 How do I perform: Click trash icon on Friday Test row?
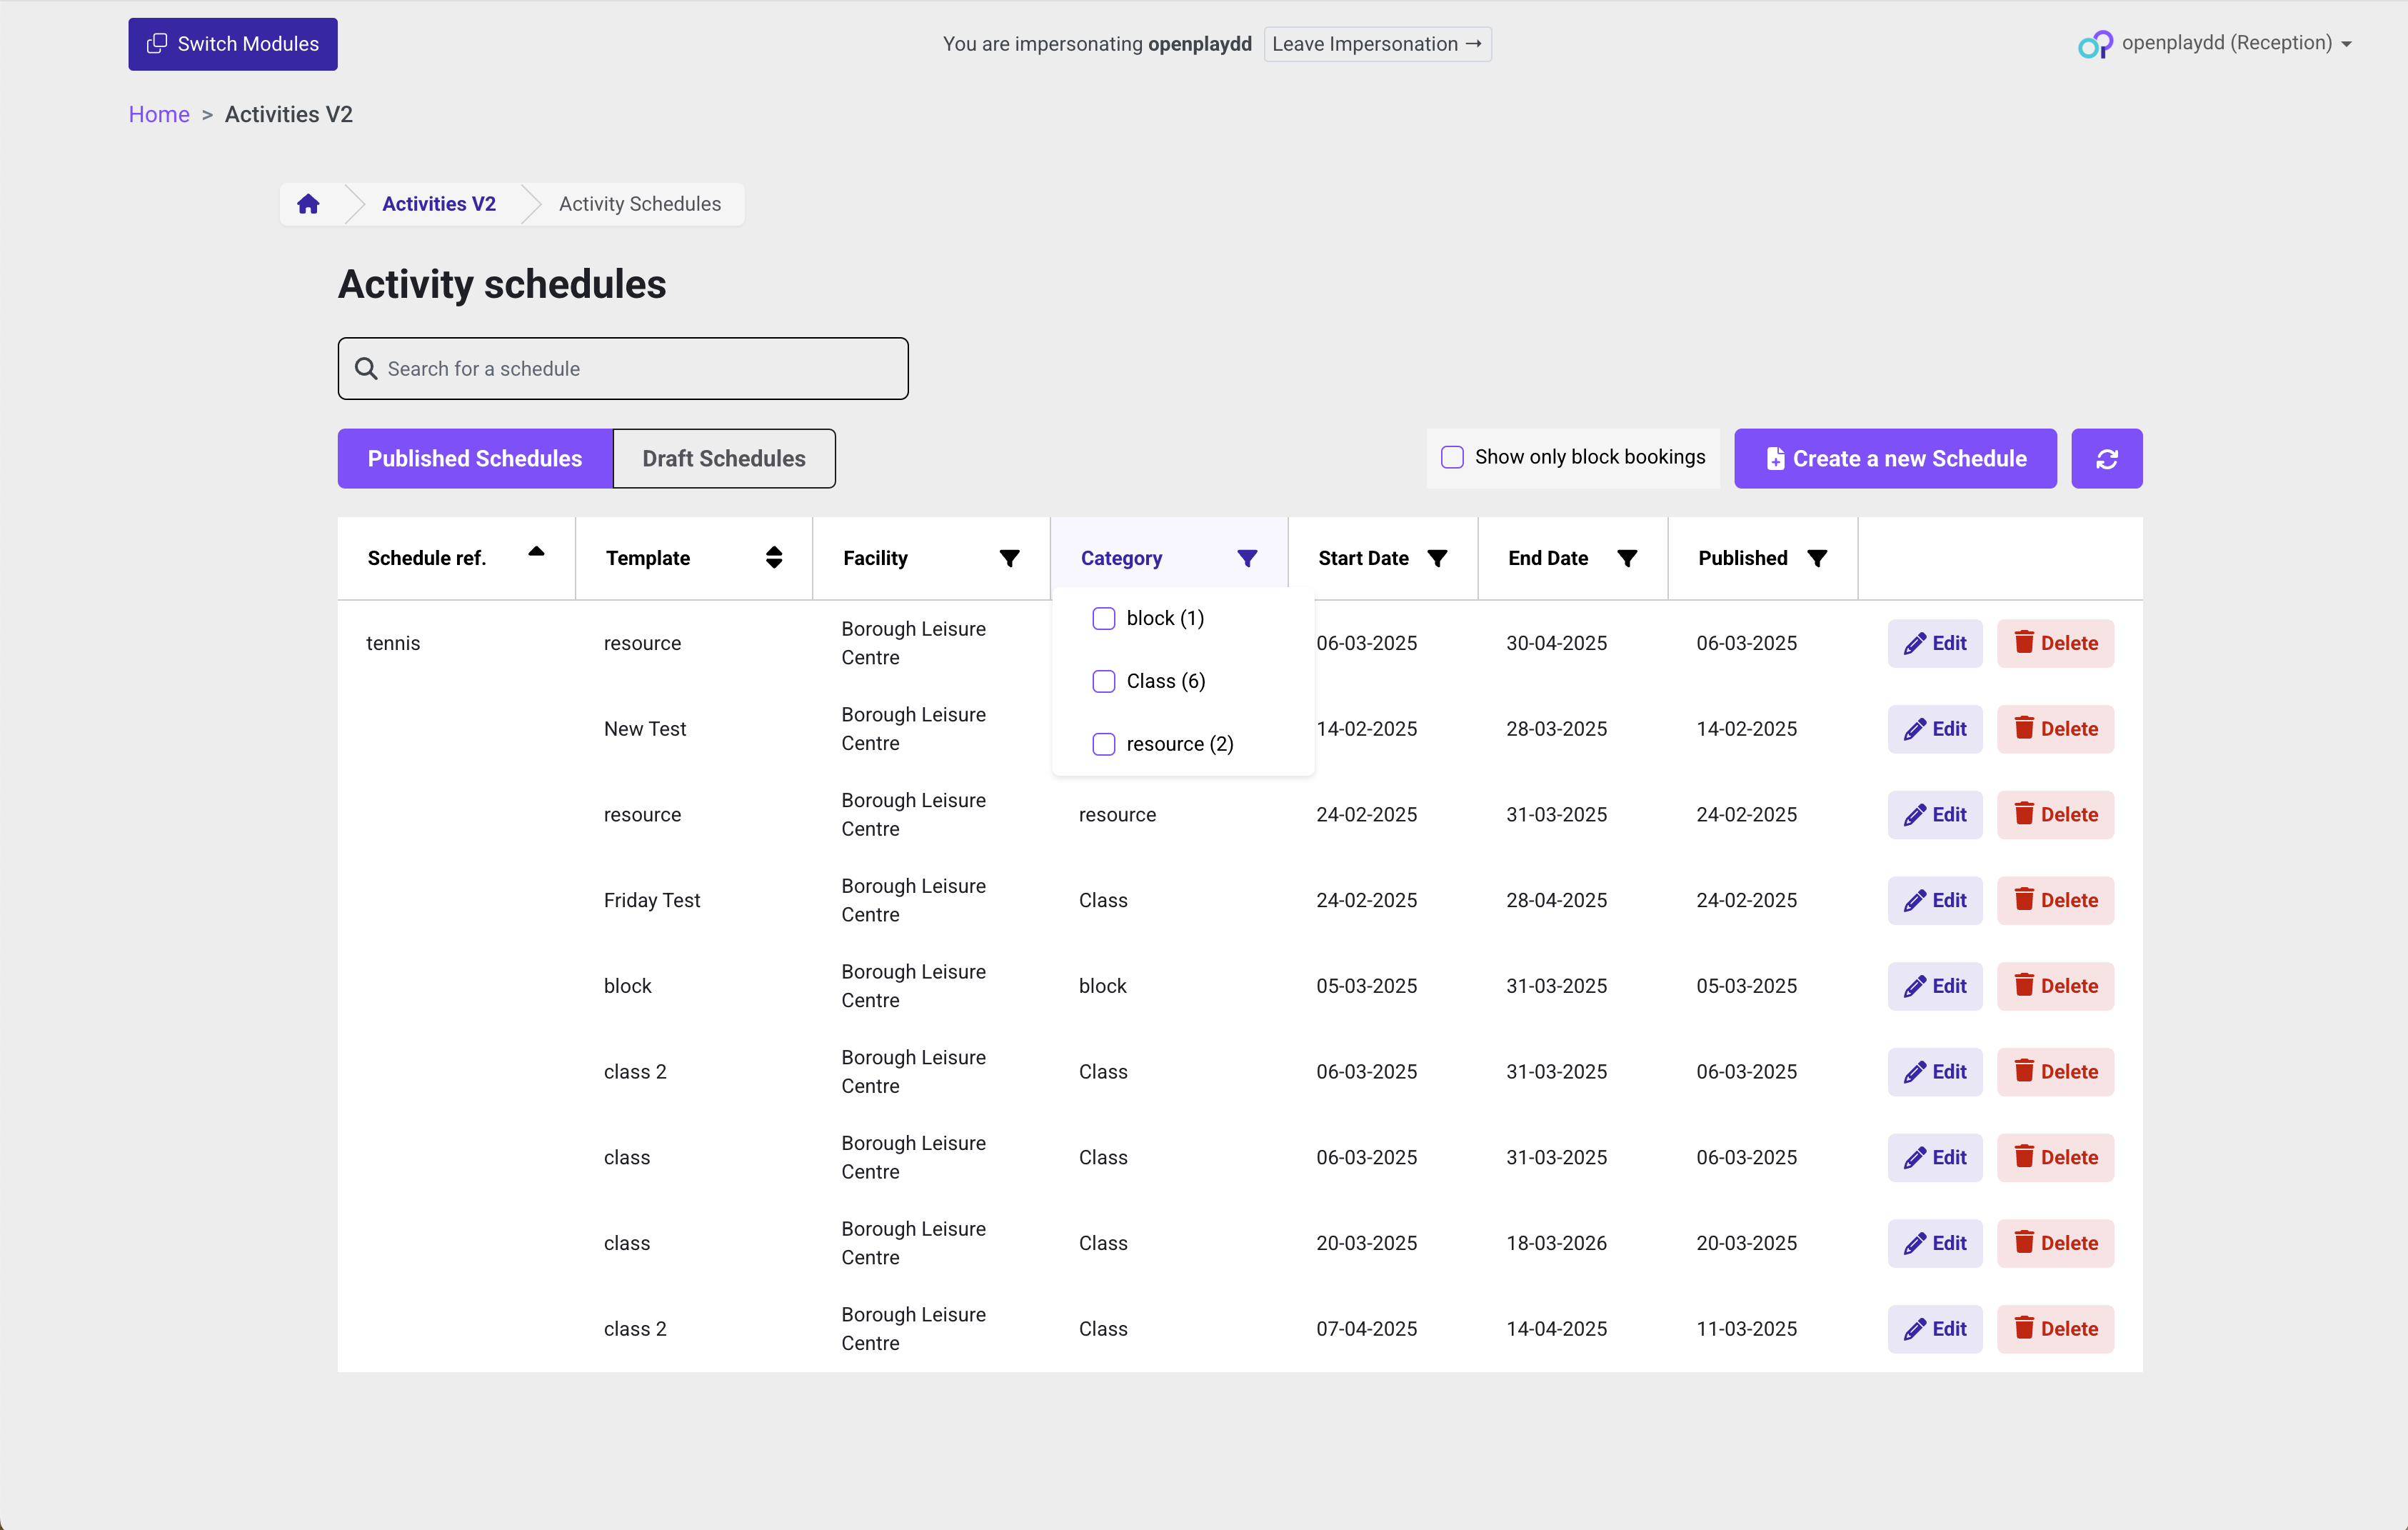click(2024, 899)
